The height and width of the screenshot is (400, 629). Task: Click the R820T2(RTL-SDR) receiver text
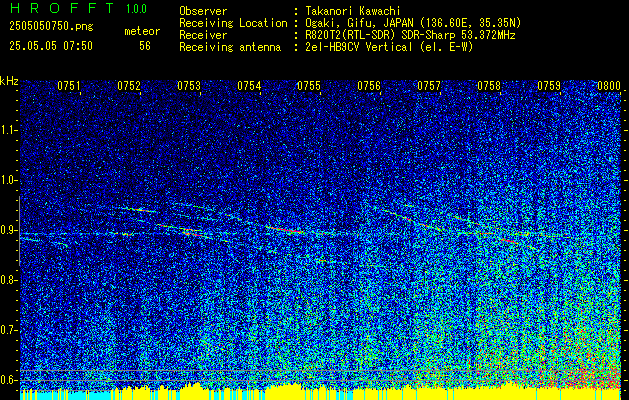click(x=408, y=35)
